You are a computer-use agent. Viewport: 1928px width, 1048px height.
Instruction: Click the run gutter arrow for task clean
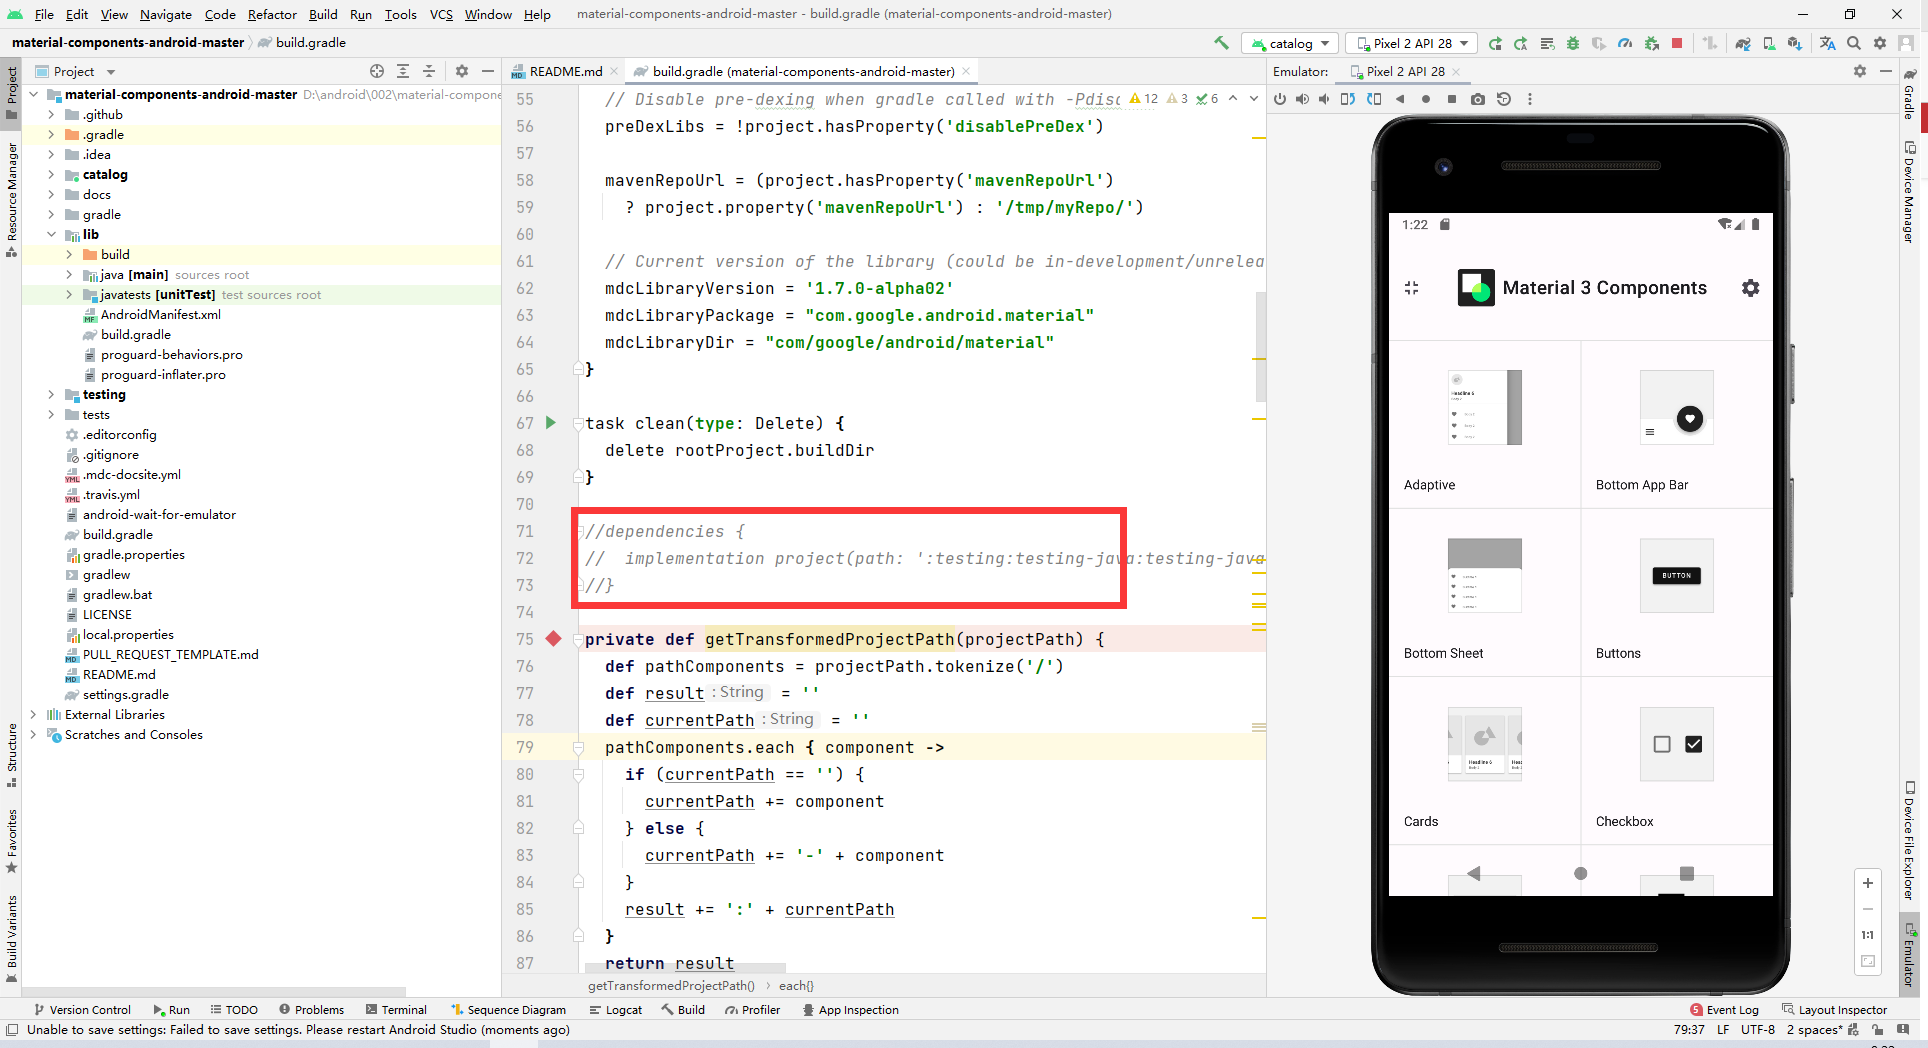pyautogui.click(x=550, y=423)
